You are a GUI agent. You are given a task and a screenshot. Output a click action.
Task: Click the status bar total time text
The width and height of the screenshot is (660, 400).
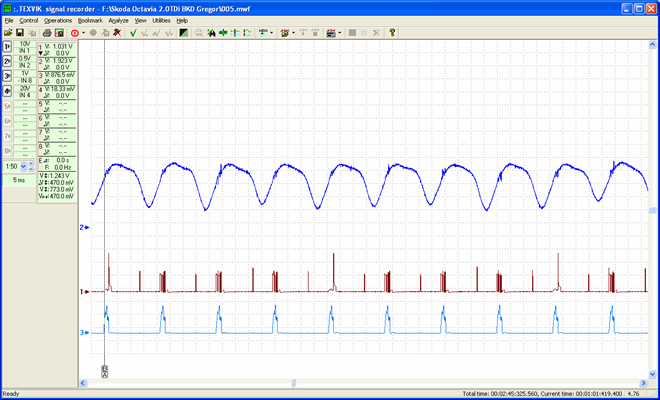[x=501, y=394]
